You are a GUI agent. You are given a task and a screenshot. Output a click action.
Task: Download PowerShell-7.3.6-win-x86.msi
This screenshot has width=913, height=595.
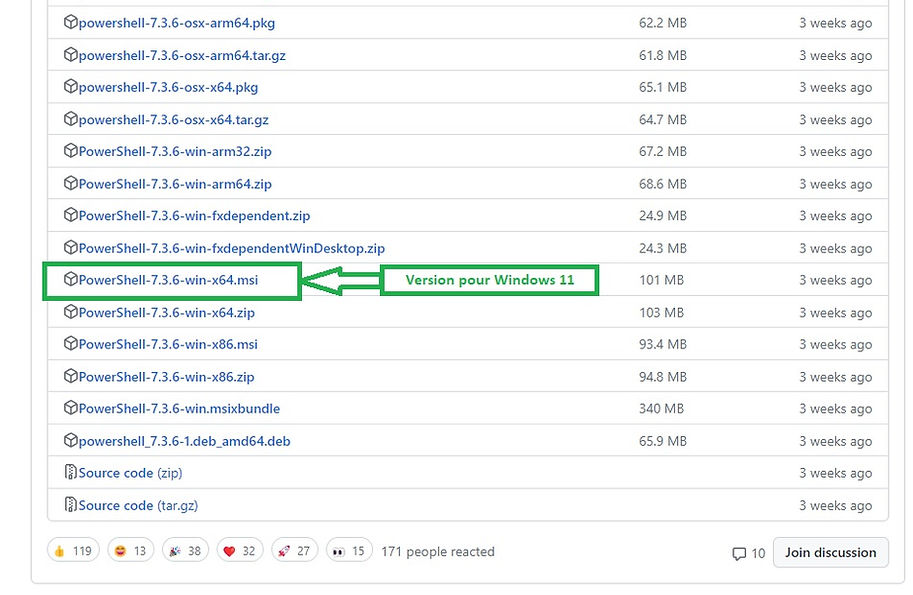tap(168, 345)
